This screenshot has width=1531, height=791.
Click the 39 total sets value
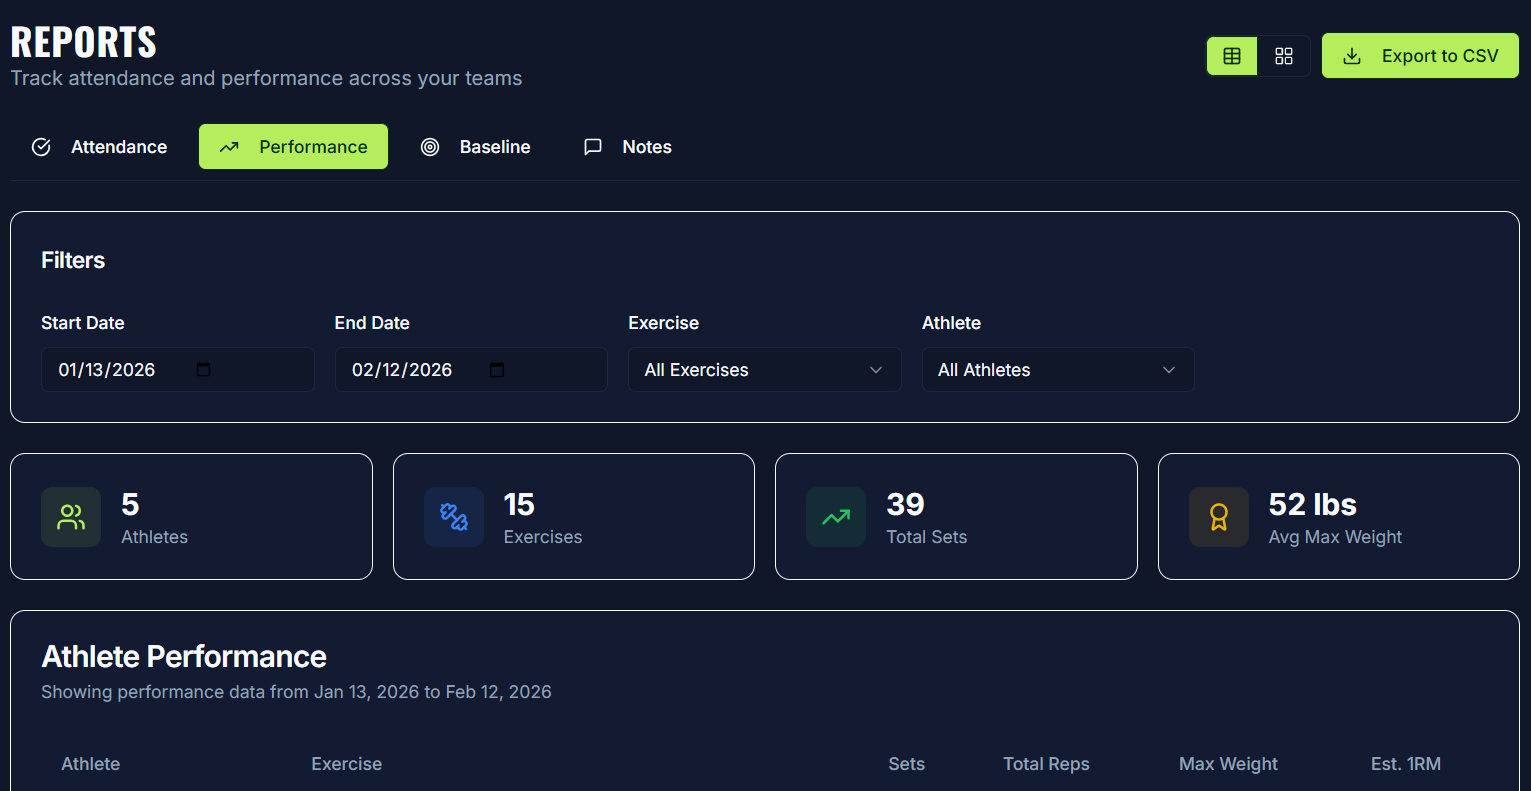[906, 505]
